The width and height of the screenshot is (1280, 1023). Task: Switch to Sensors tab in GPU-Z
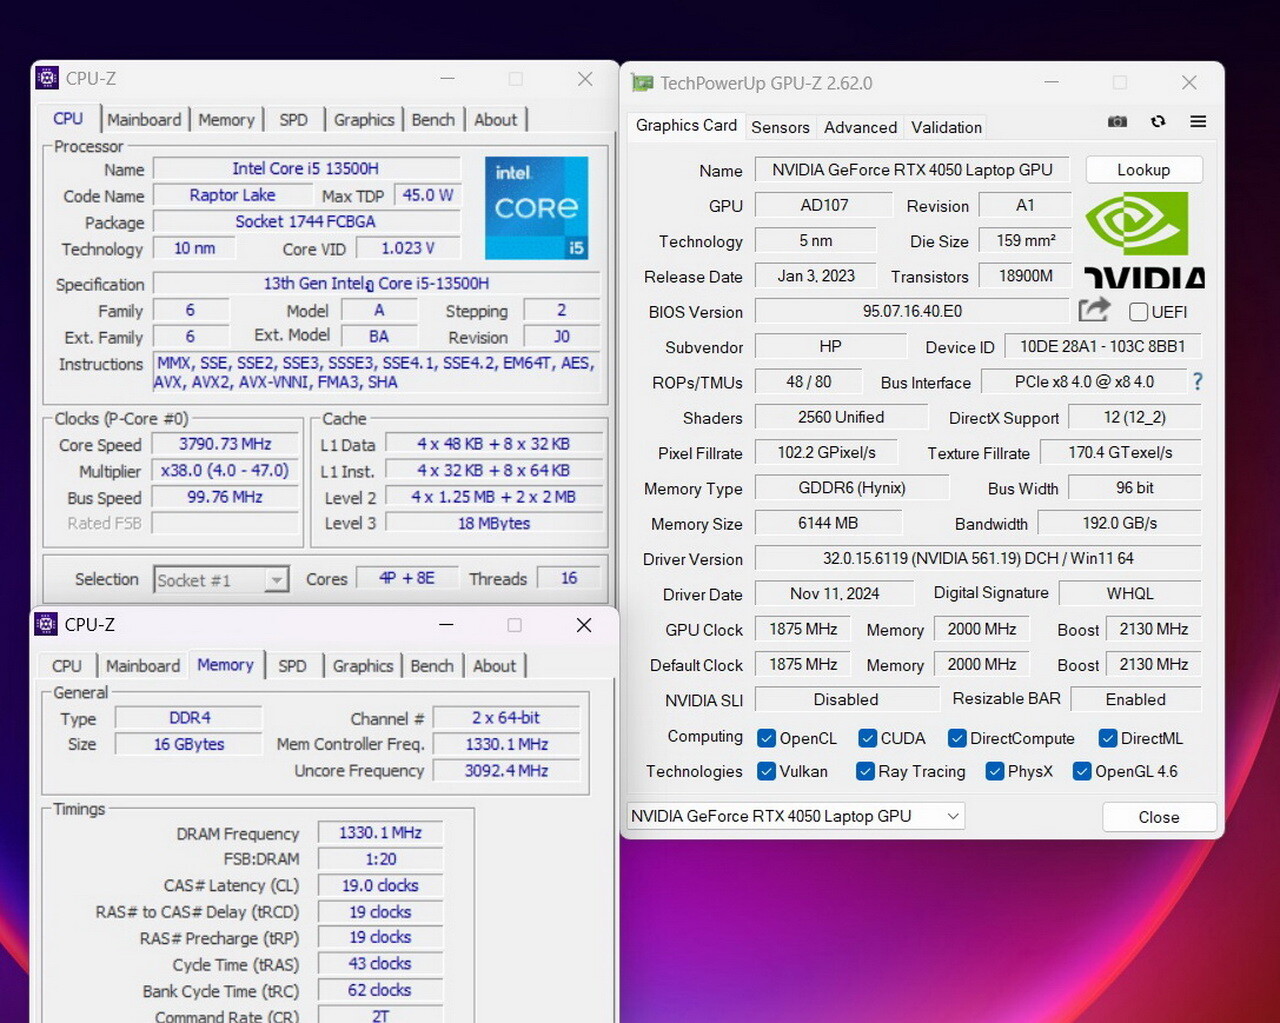pyautogui.click(x=780, y=127)
